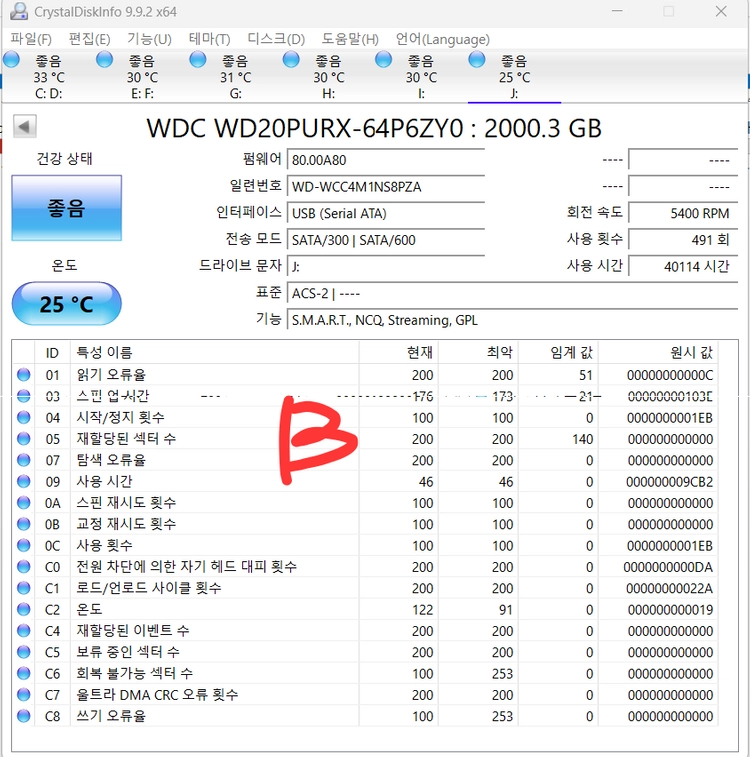
Task: Click the ID column header
Action: 53,352
